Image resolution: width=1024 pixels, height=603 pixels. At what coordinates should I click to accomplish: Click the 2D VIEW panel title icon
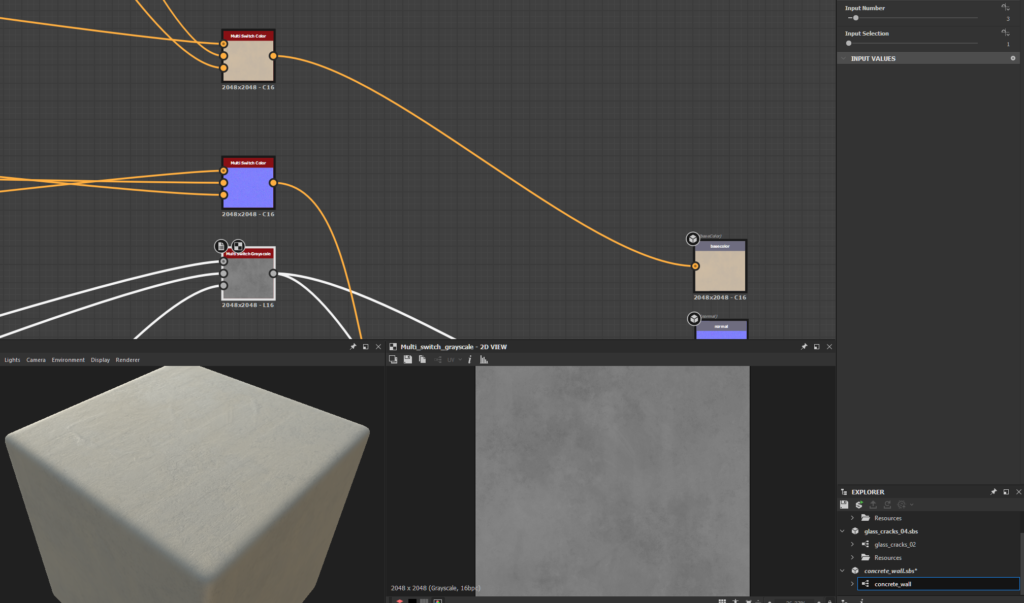coord(393,347)
